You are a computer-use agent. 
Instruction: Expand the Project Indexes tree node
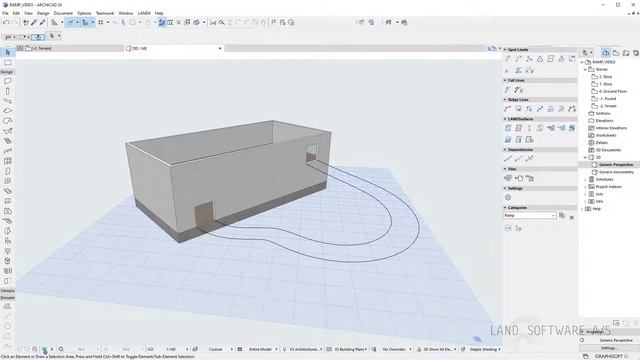coord(585,187)
